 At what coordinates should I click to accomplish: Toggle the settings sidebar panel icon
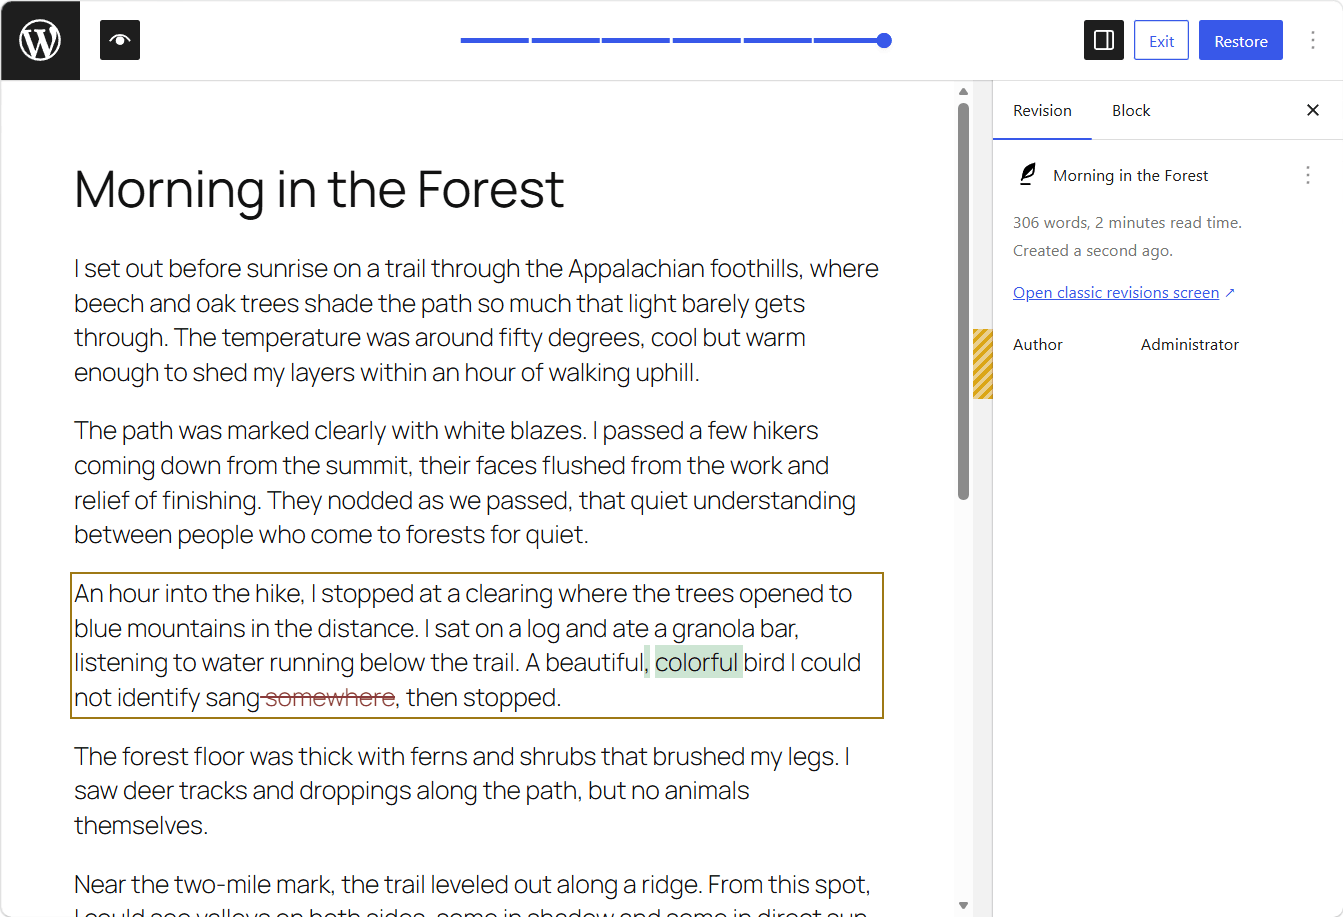1104,41
